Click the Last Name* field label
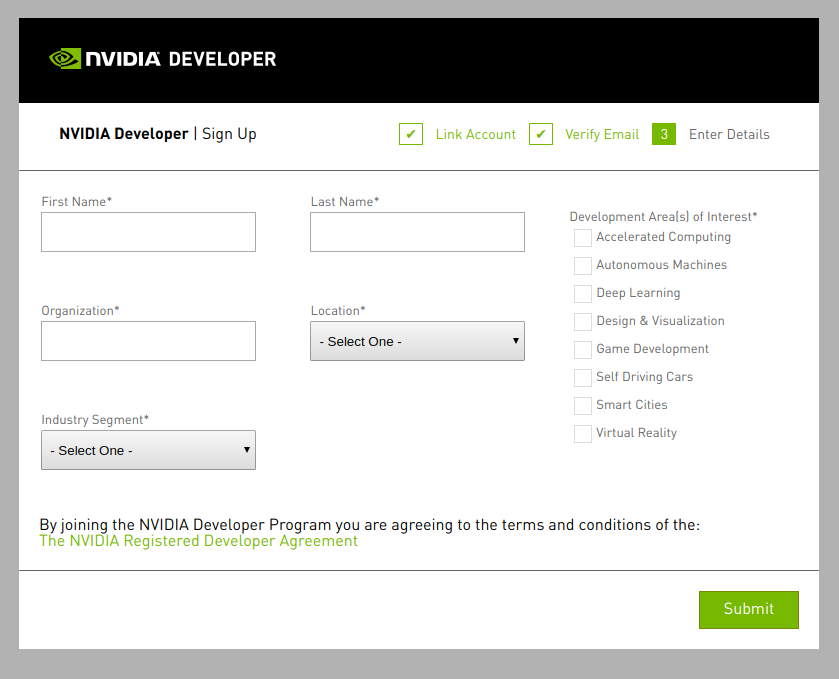This screenshot has width=839, height=679. coord(345,202)
